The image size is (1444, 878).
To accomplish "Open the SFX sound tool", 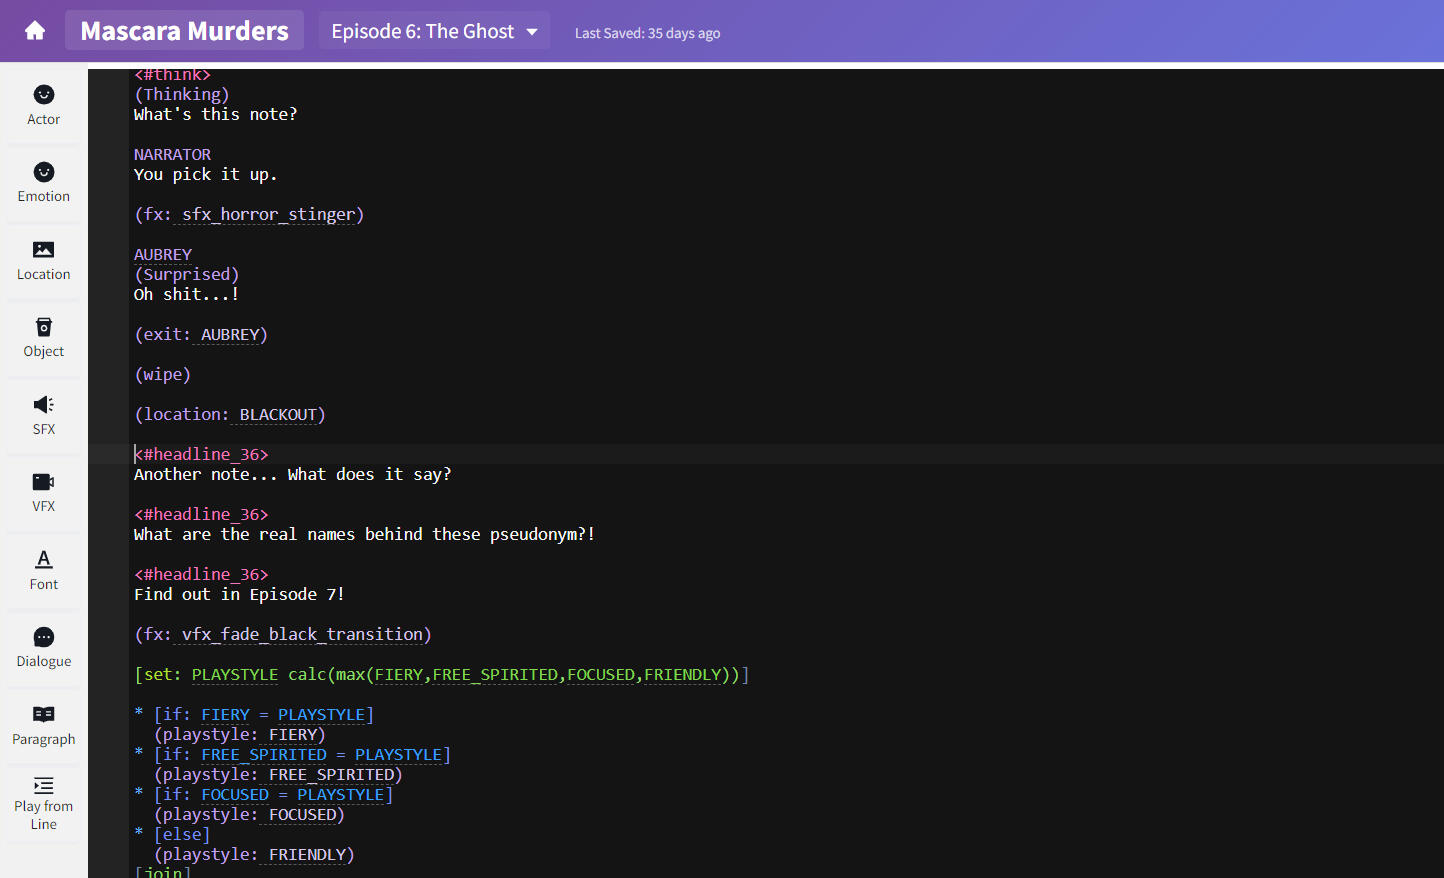I will (44, 415).
